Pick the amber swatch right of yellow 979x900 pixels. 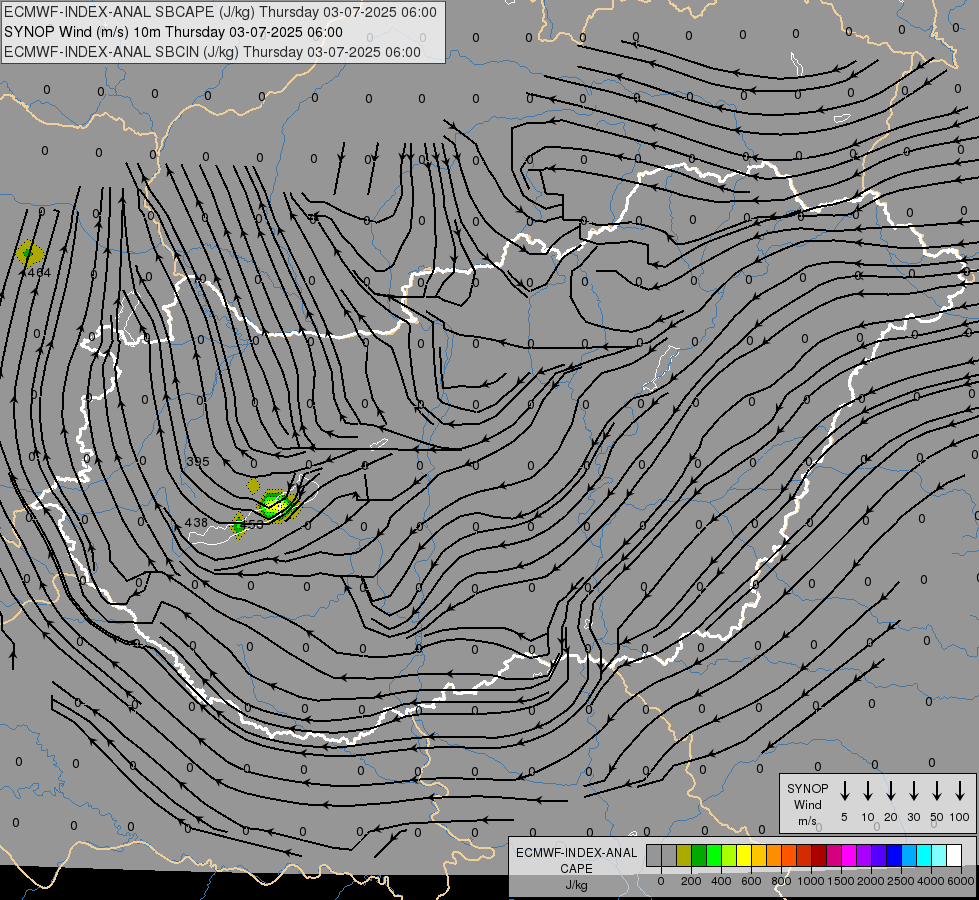tap(759, 855)
